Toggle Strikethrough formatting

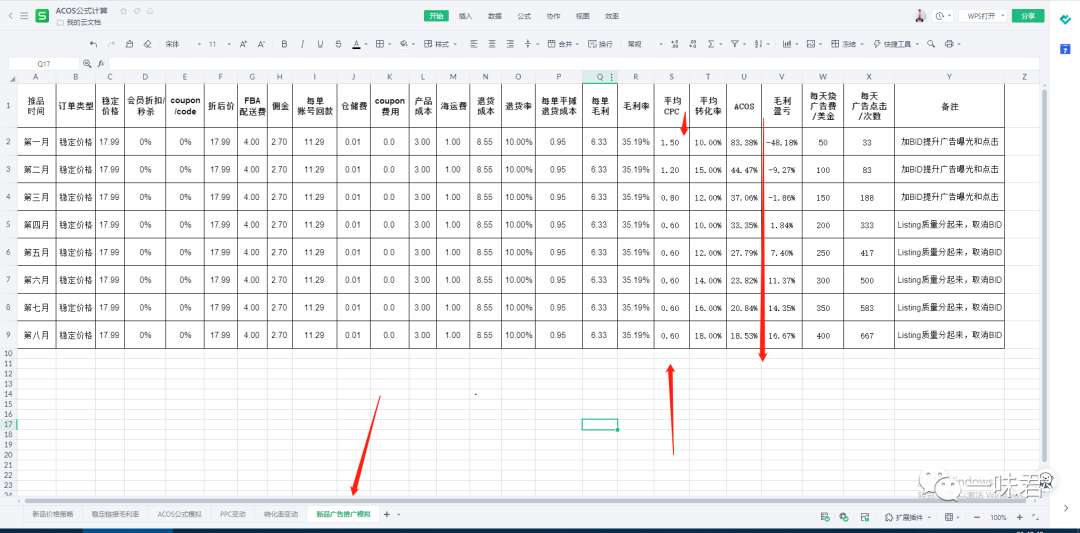point(338,44)
